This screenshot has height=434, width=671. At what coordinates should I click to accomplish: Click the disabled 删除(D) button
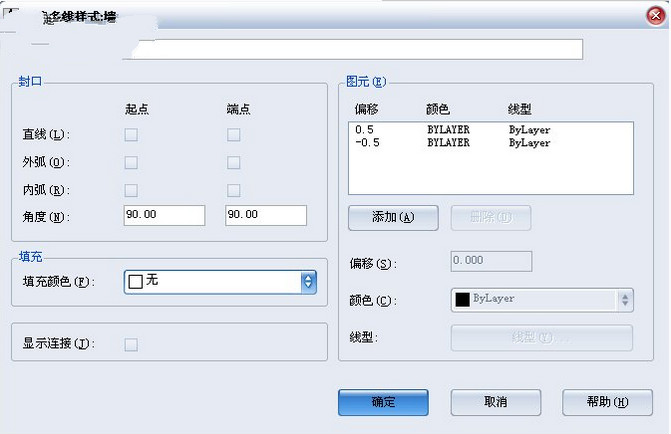coord(491,218)
